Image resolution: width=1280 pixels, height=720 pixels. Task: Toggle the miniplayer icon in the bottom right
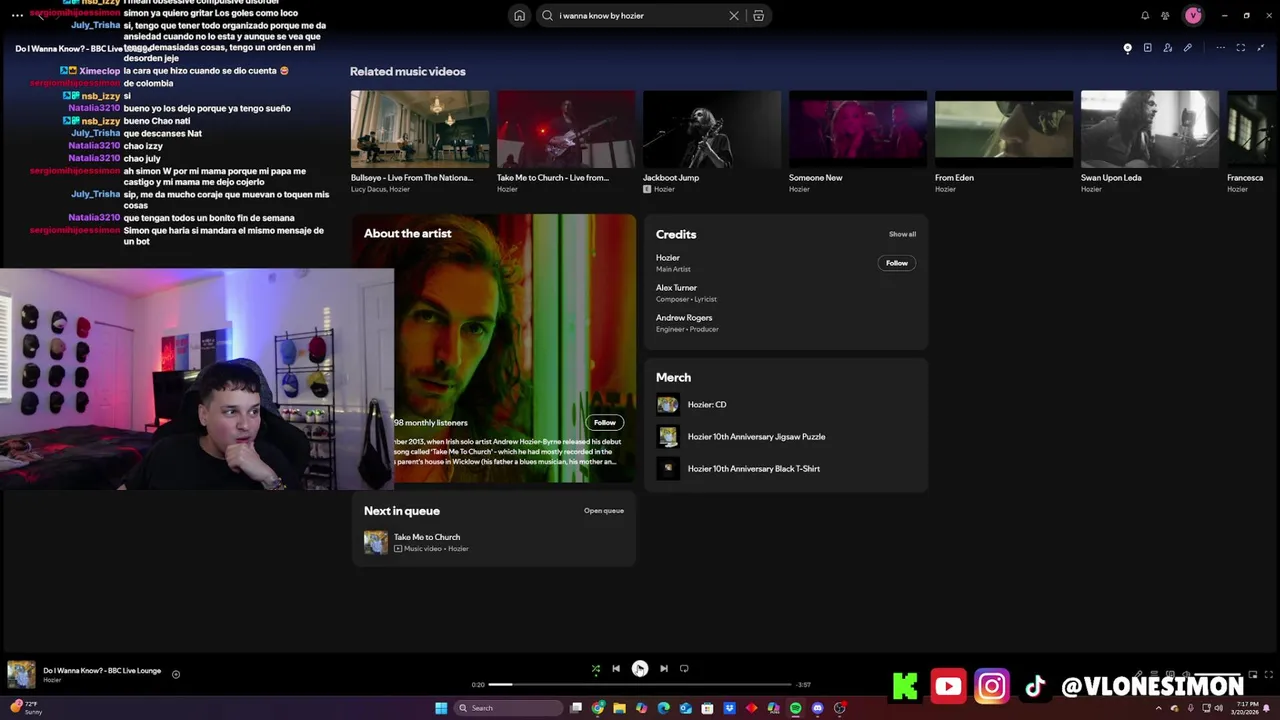click(x=1253, y=675)
